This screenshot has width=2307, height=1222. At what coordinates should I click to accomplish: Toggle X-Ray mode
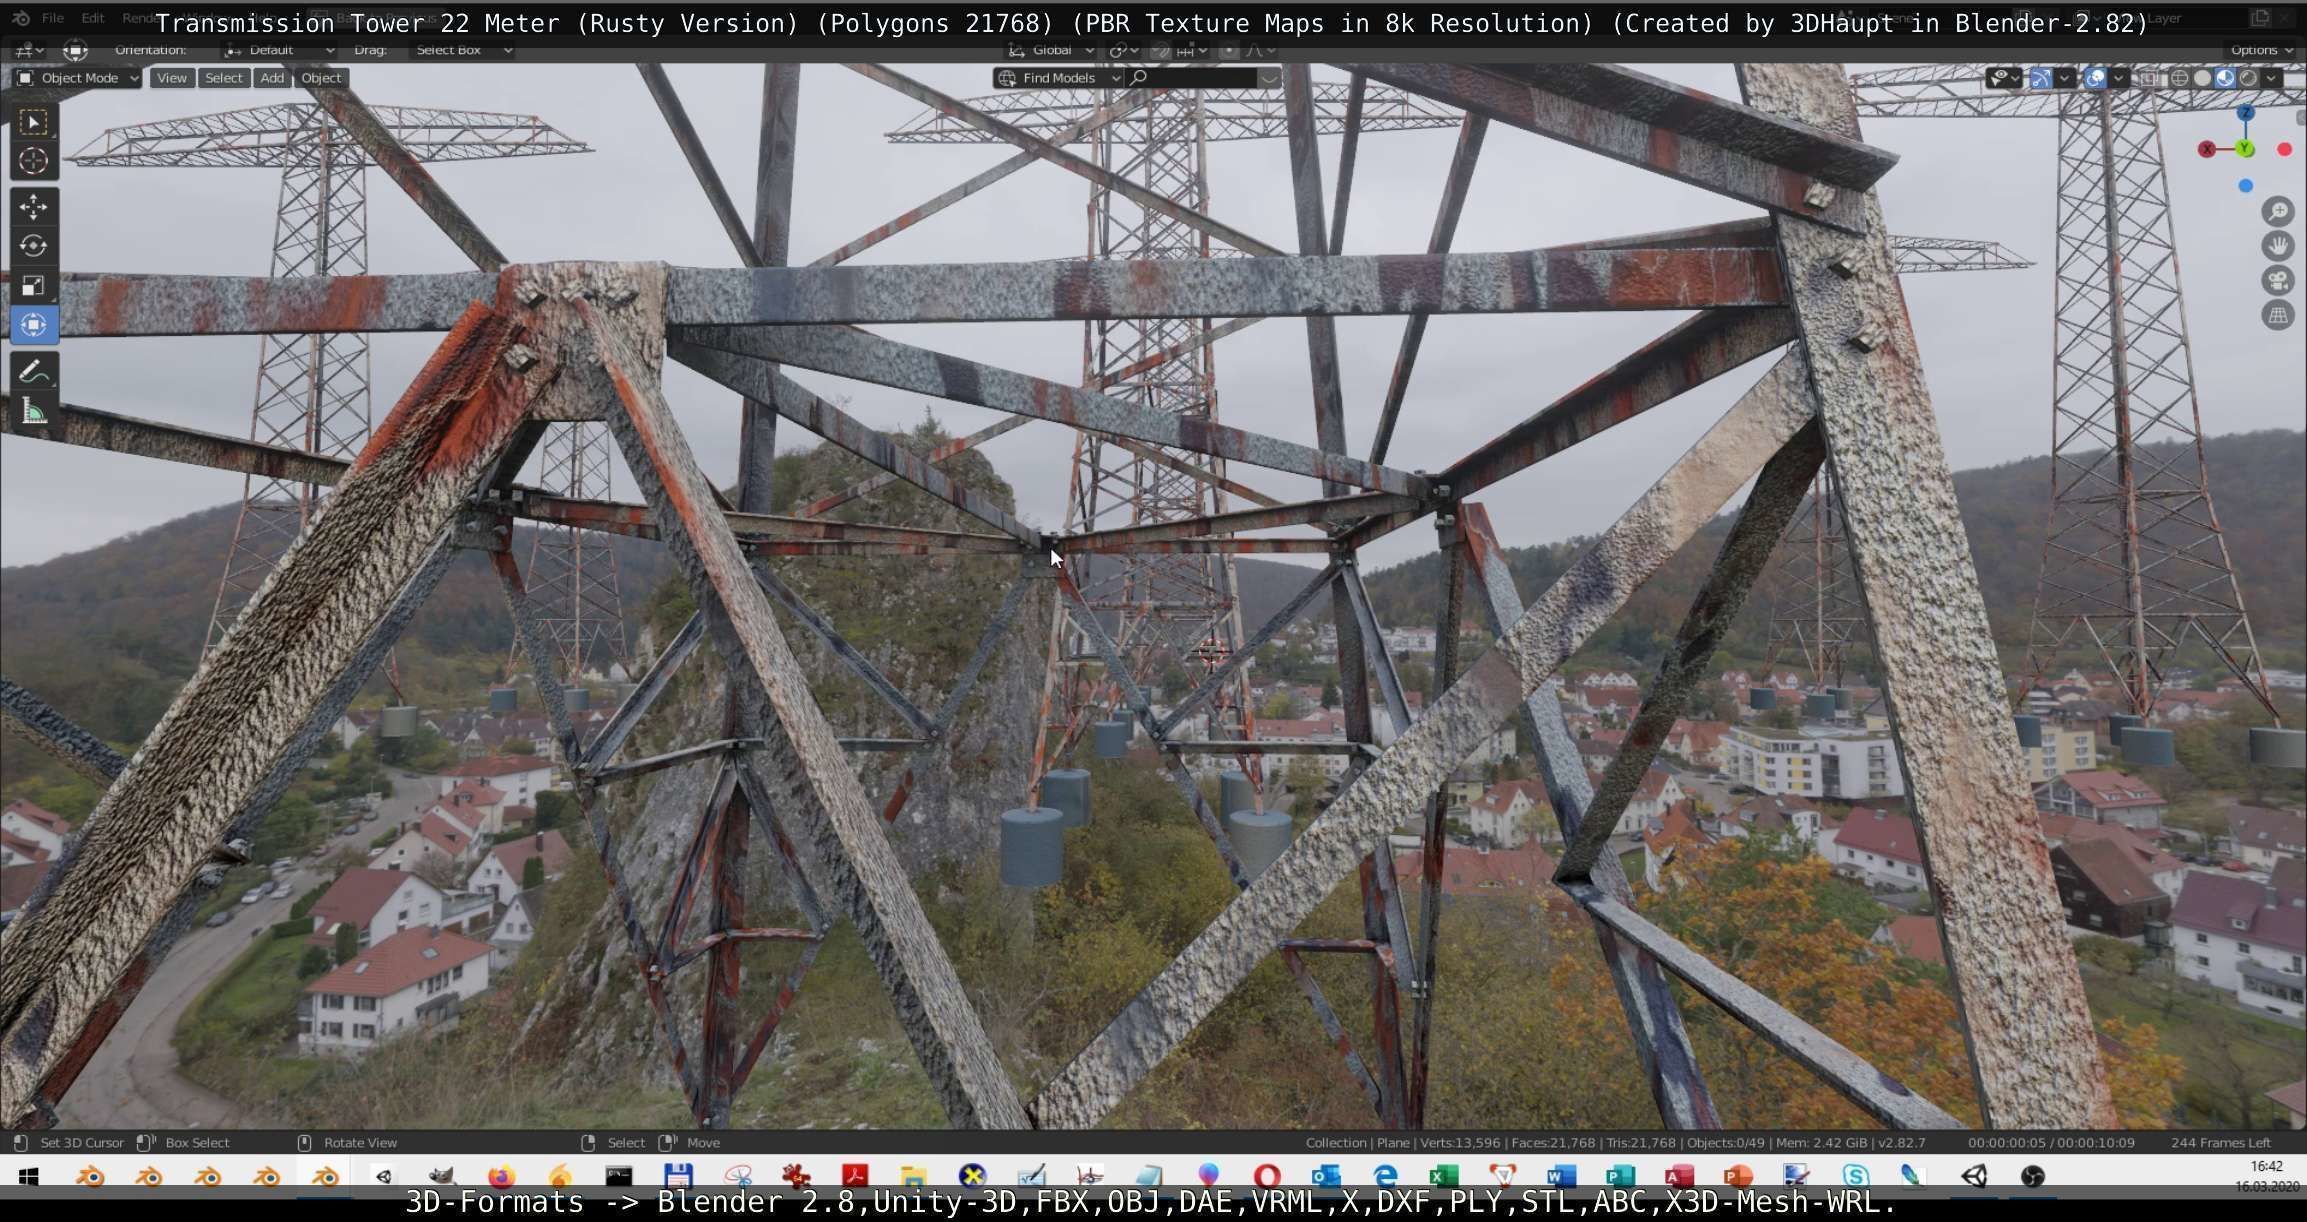pos(2148,78)
